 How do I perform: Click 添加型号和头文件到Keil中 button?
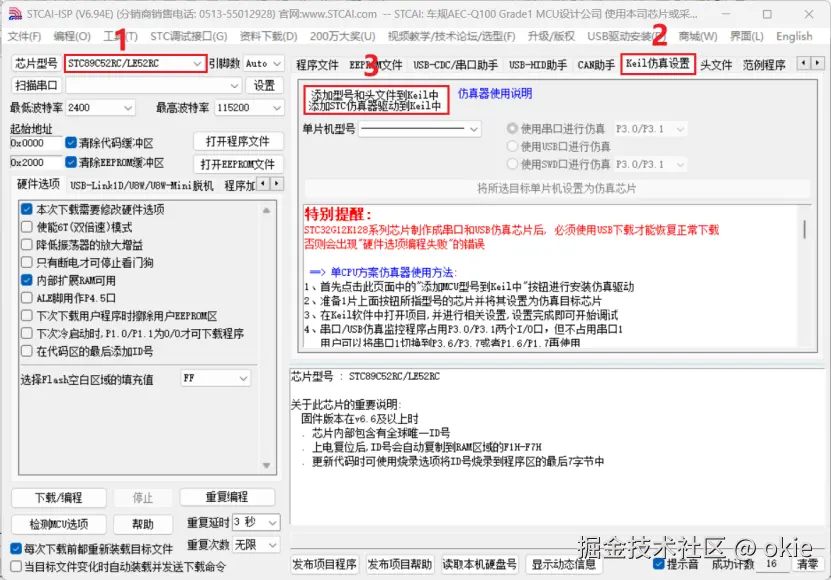(376, 100)
